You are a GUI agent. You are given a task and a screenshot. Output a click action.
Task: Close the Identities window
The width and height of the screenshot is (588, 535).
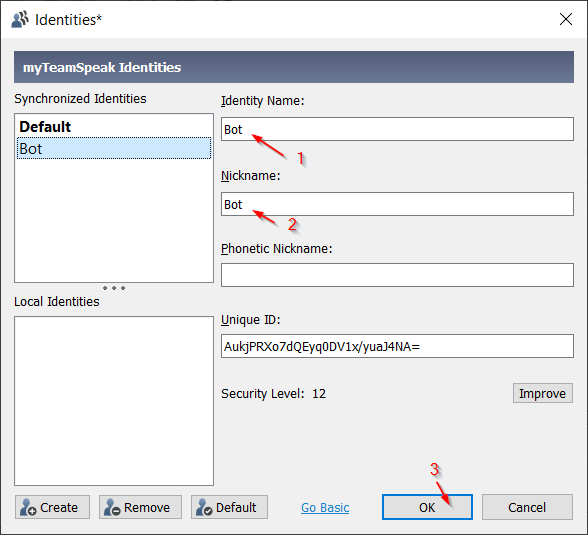[x=566, y=19]
